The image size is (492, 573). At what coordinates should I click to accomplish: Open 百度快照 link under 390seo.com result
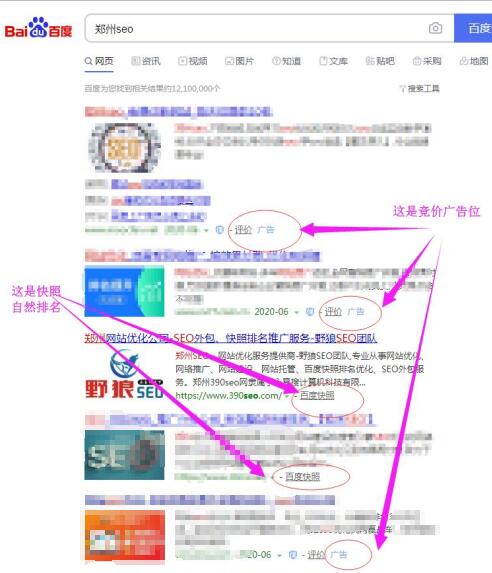[x=317, y=395]
